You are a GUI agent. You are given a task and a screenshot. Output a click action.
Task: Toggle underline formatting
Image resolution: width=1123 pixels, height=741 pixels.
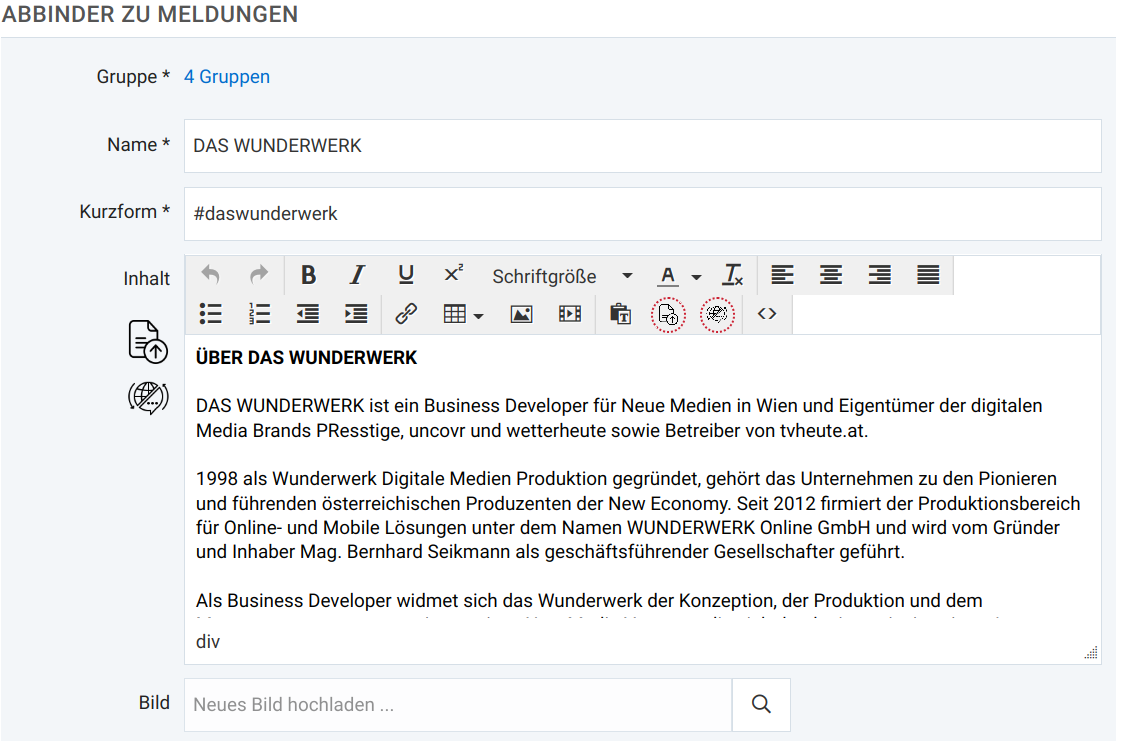[406, 275]
